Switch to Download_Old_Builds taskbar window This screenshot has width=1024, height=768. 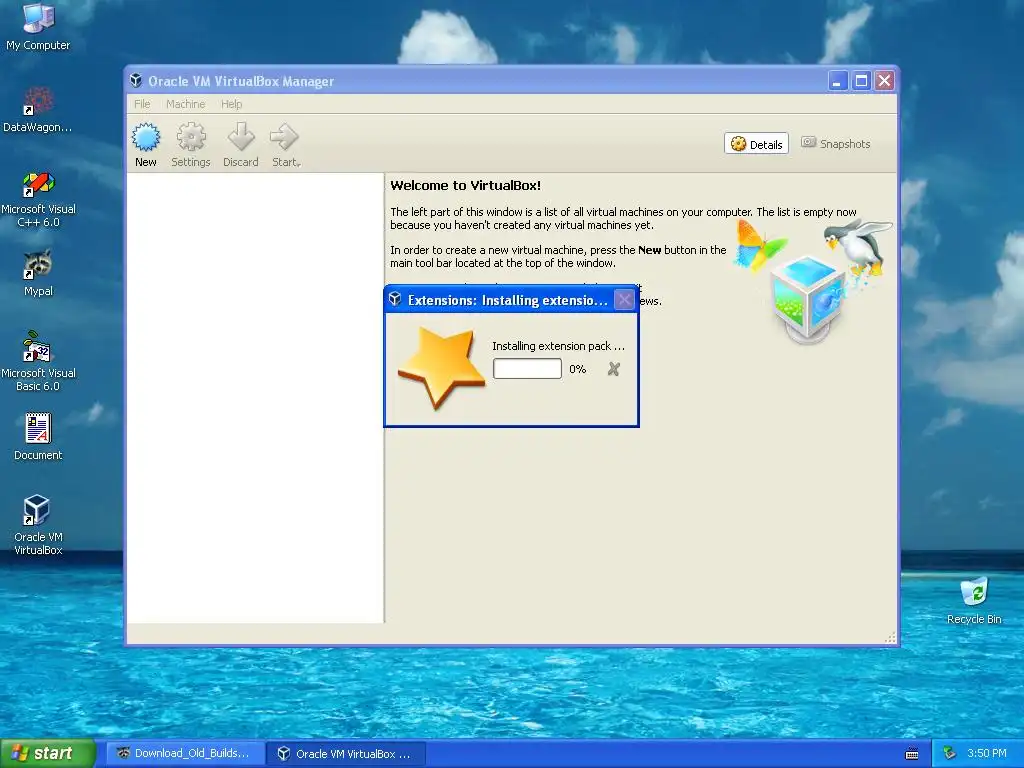pos(185,753)
